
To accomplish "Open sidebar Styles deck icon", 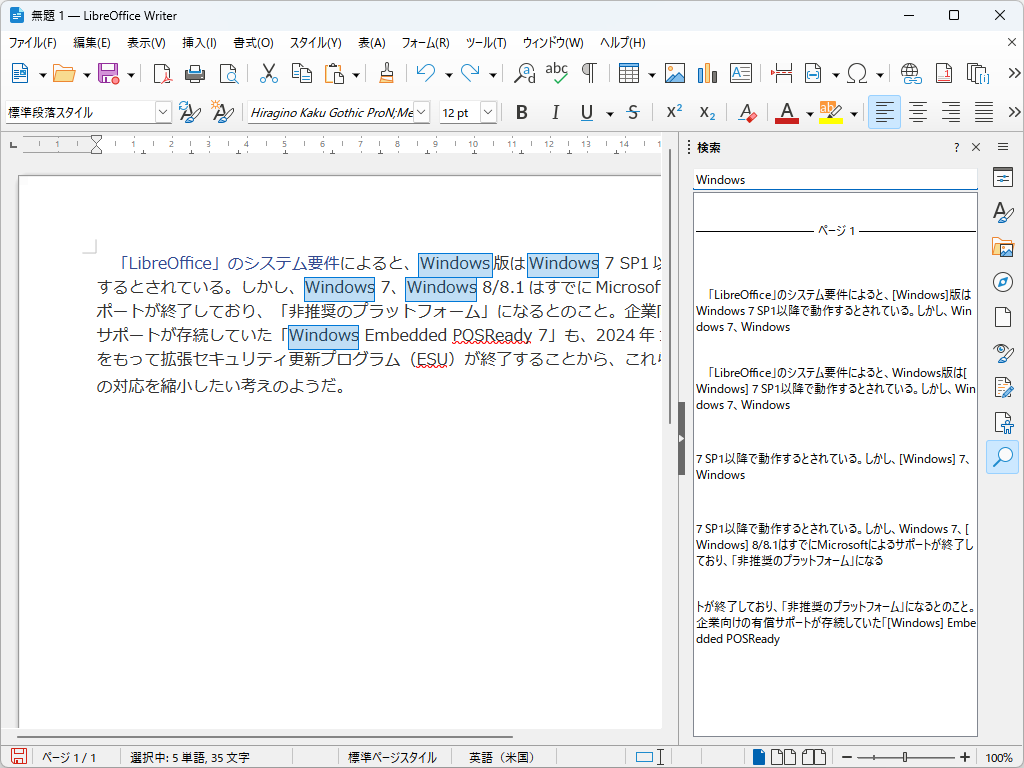I will [1002, 212].
